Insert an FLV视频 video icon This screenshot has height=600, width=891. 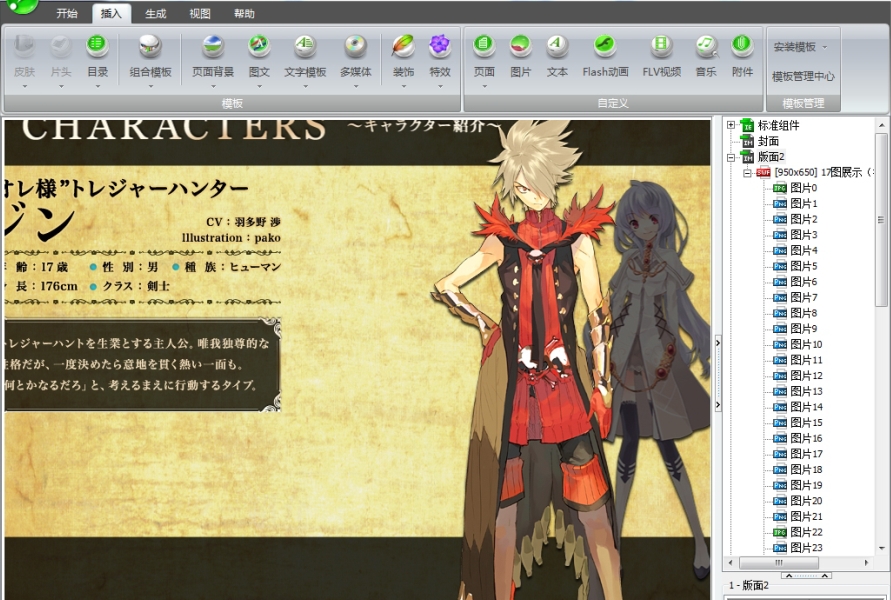point(661,45)
